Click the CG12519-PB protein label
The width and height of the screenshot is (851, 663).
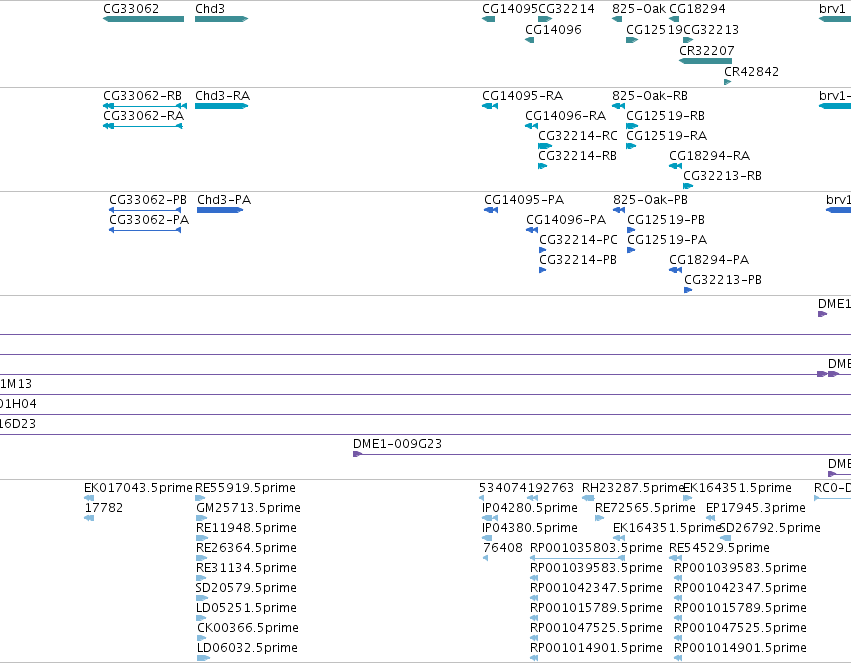(666, 220)
